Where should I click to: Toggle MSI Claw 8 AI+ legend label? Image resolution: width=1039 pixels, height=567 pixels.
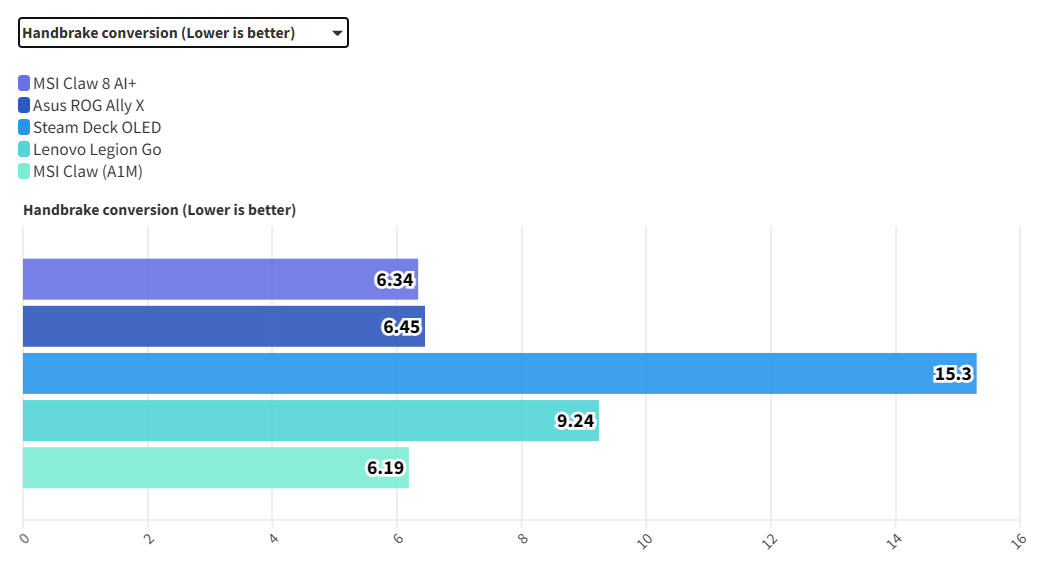tap(84, 83)
